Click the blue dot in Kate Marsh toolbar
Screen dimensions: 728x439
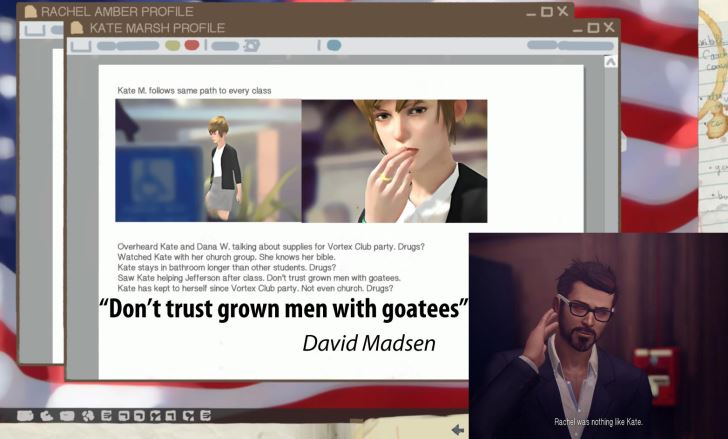pos(334,45)
